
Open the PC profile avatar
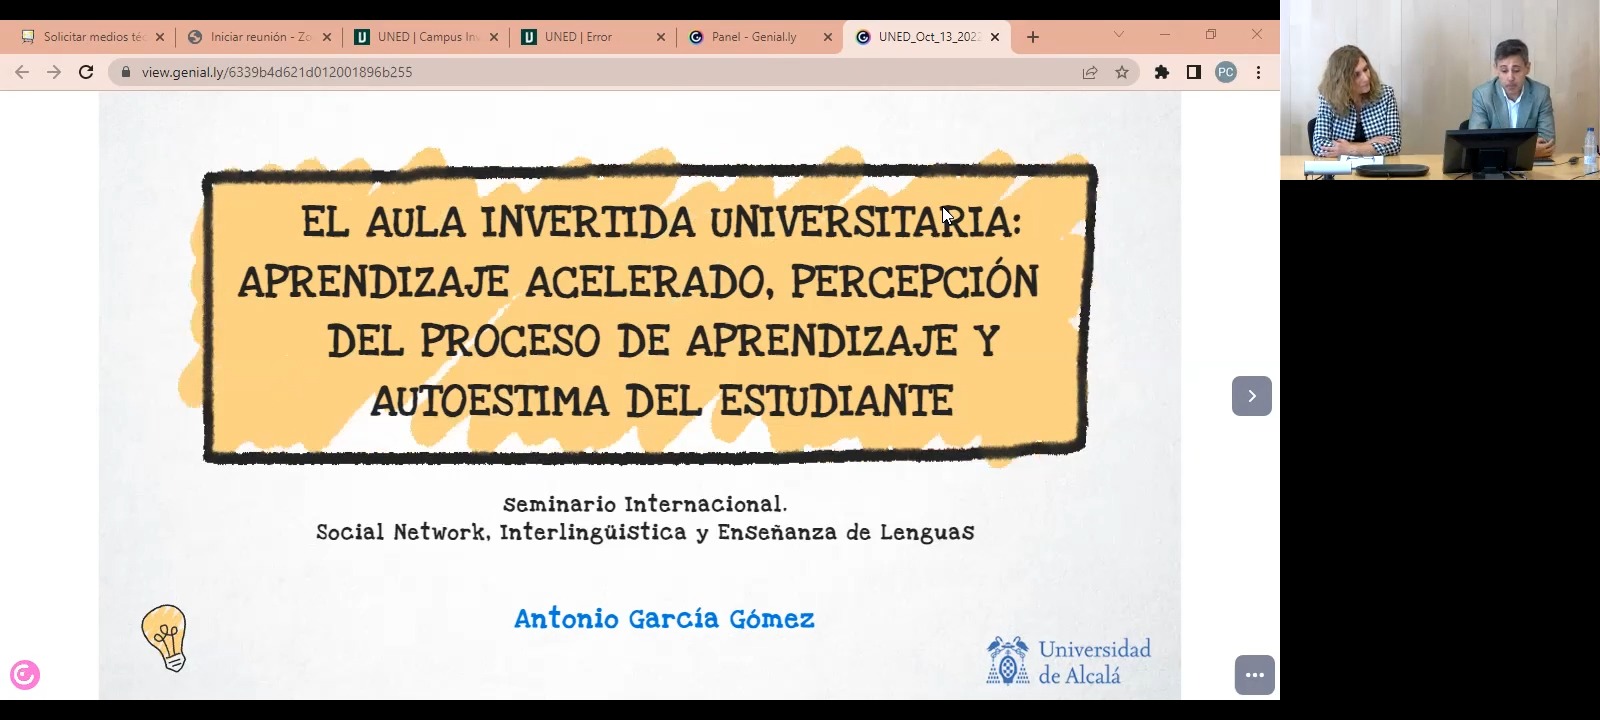(x=1225, y=72)
